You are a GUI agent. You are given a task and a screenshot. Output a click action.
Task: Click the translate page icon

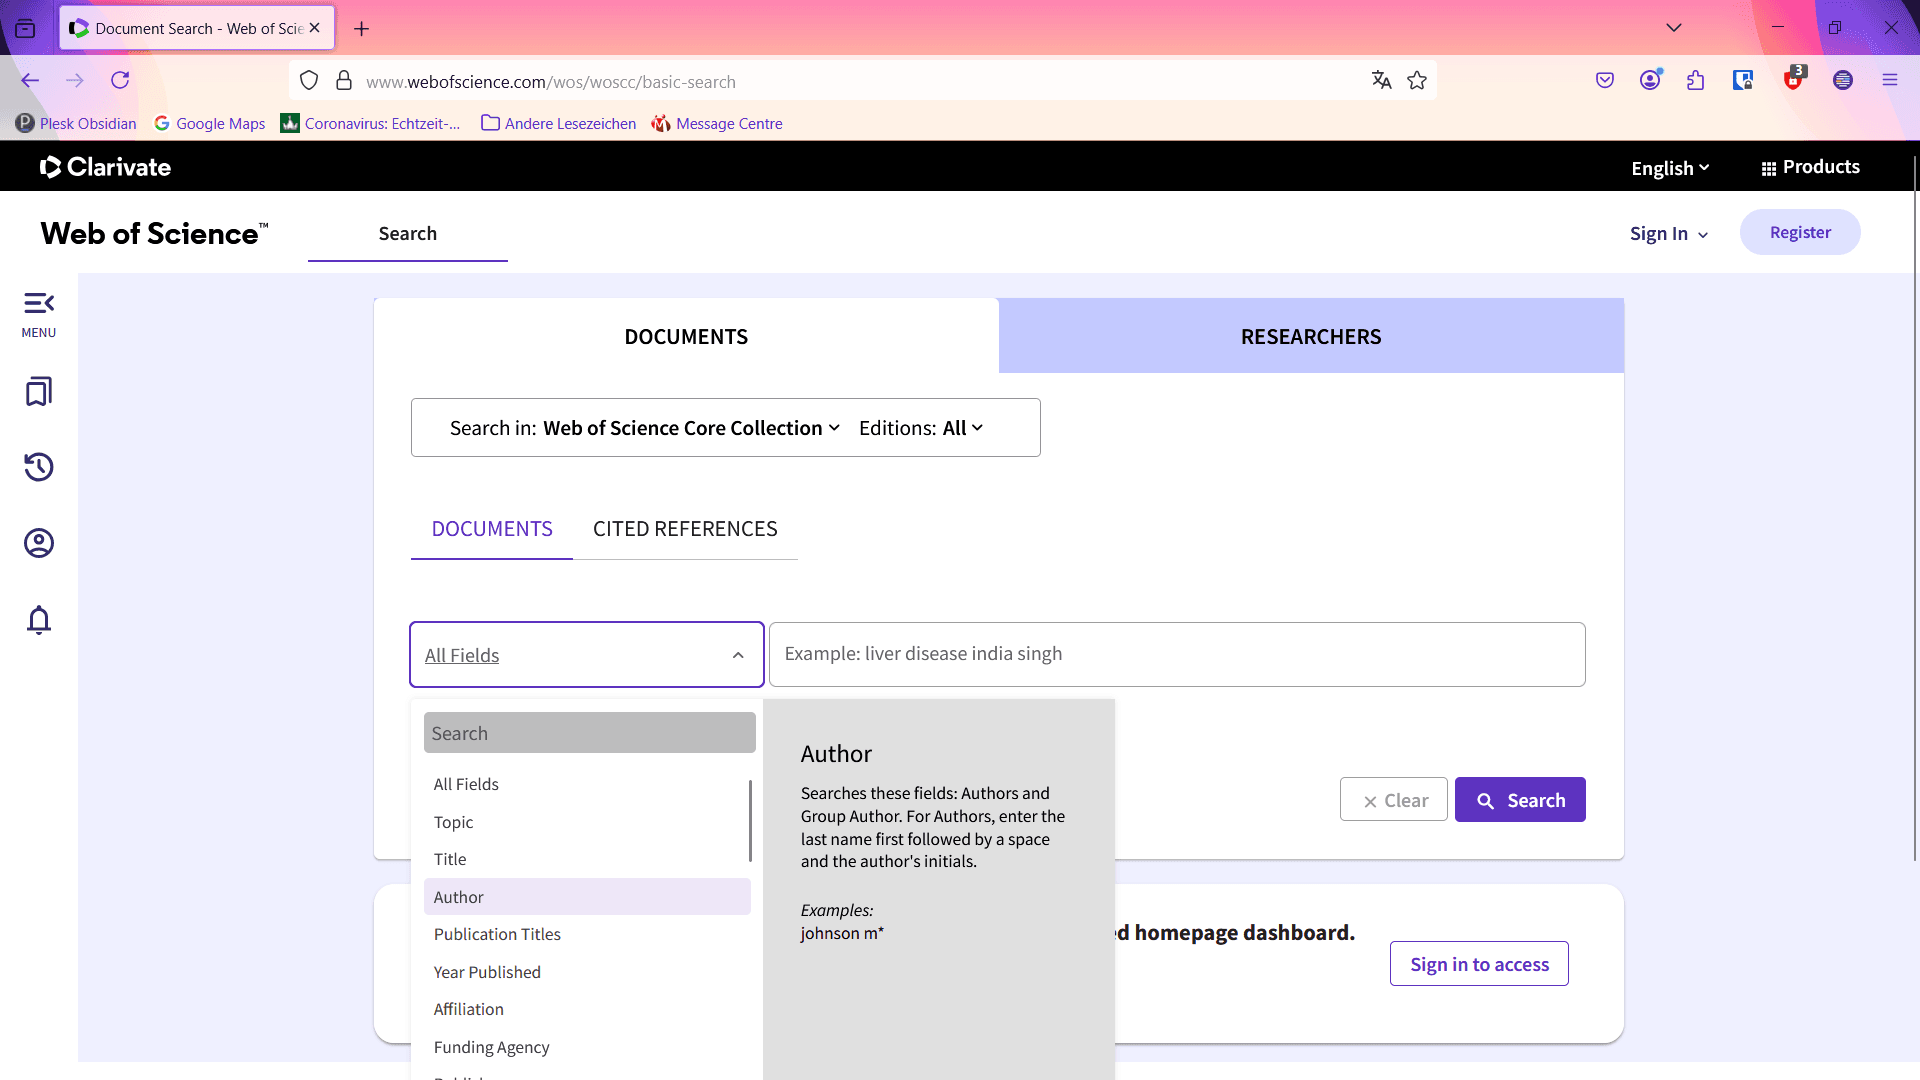1381,80
